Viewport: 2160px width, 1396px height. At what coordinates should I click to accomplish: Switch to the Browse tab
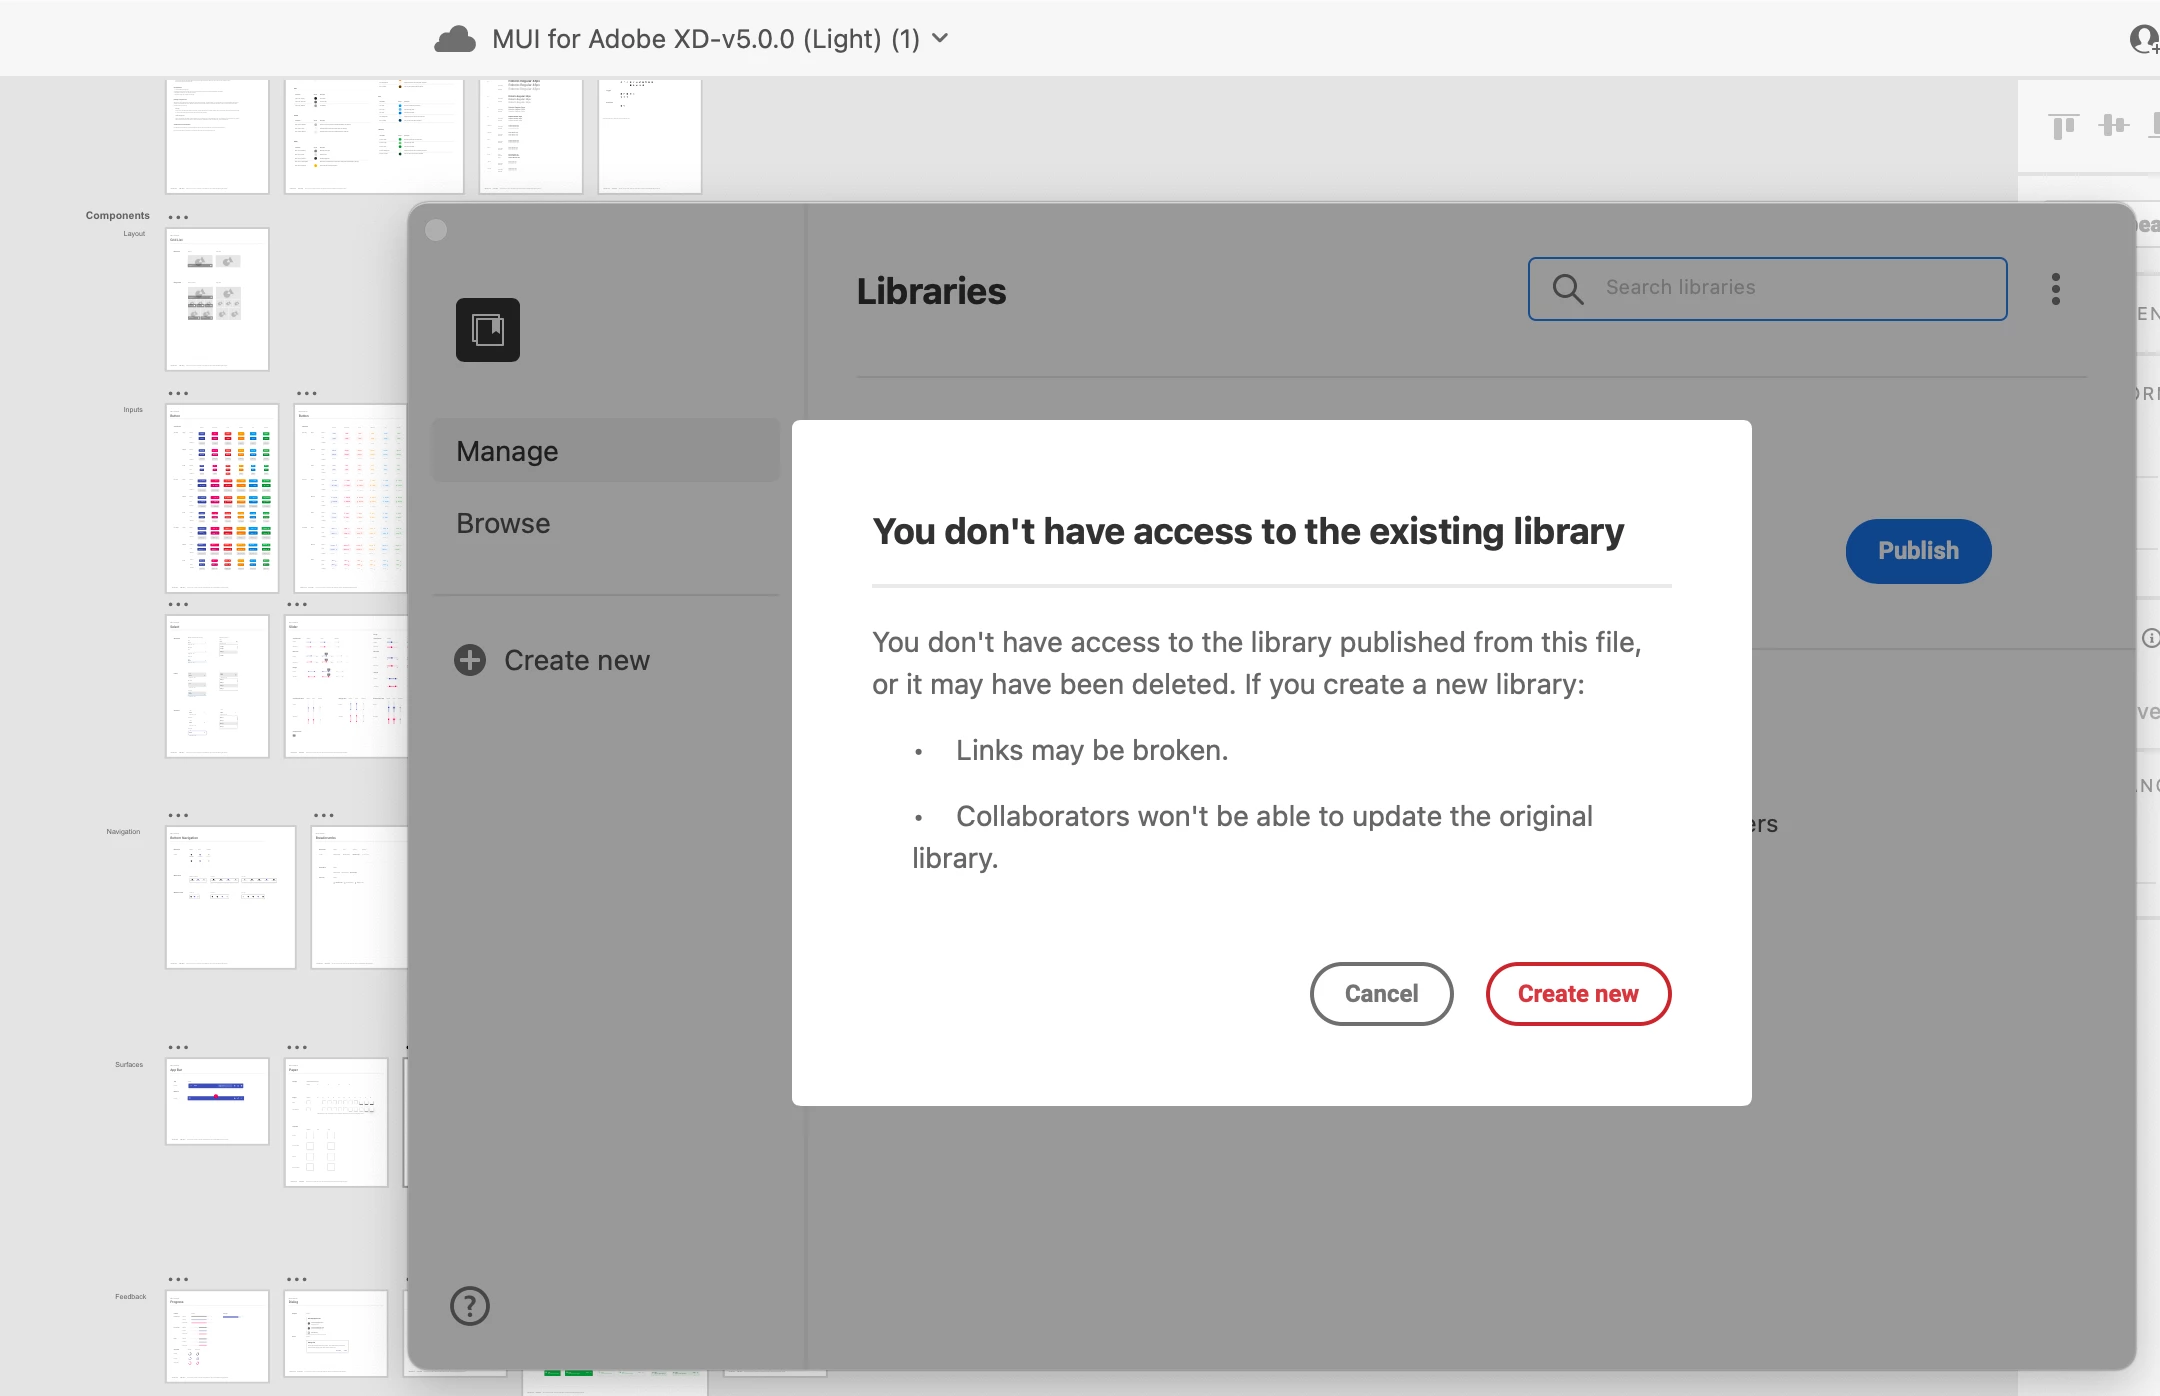[x=503, y=523]
